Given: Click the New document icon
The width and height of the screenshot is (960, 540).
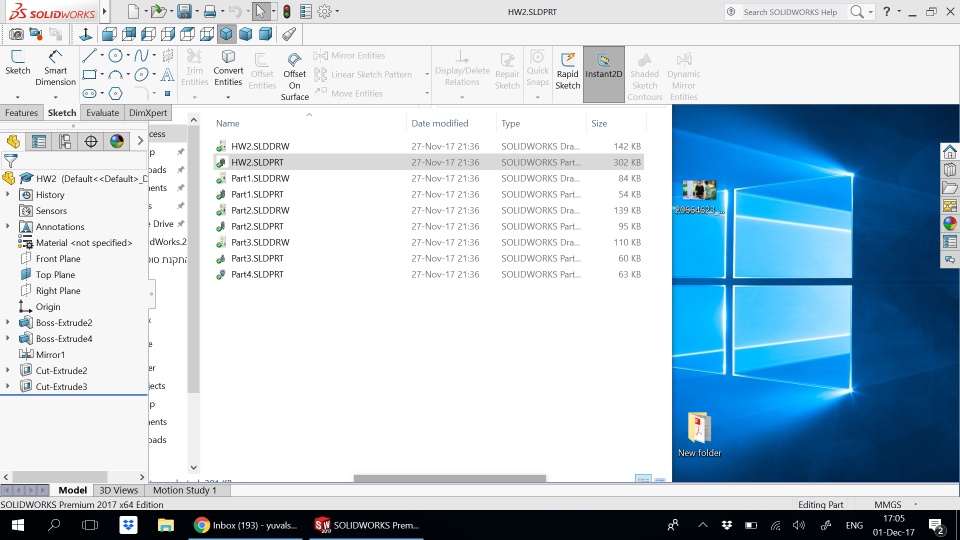Looking at the screenshot, I should point(133,11).
